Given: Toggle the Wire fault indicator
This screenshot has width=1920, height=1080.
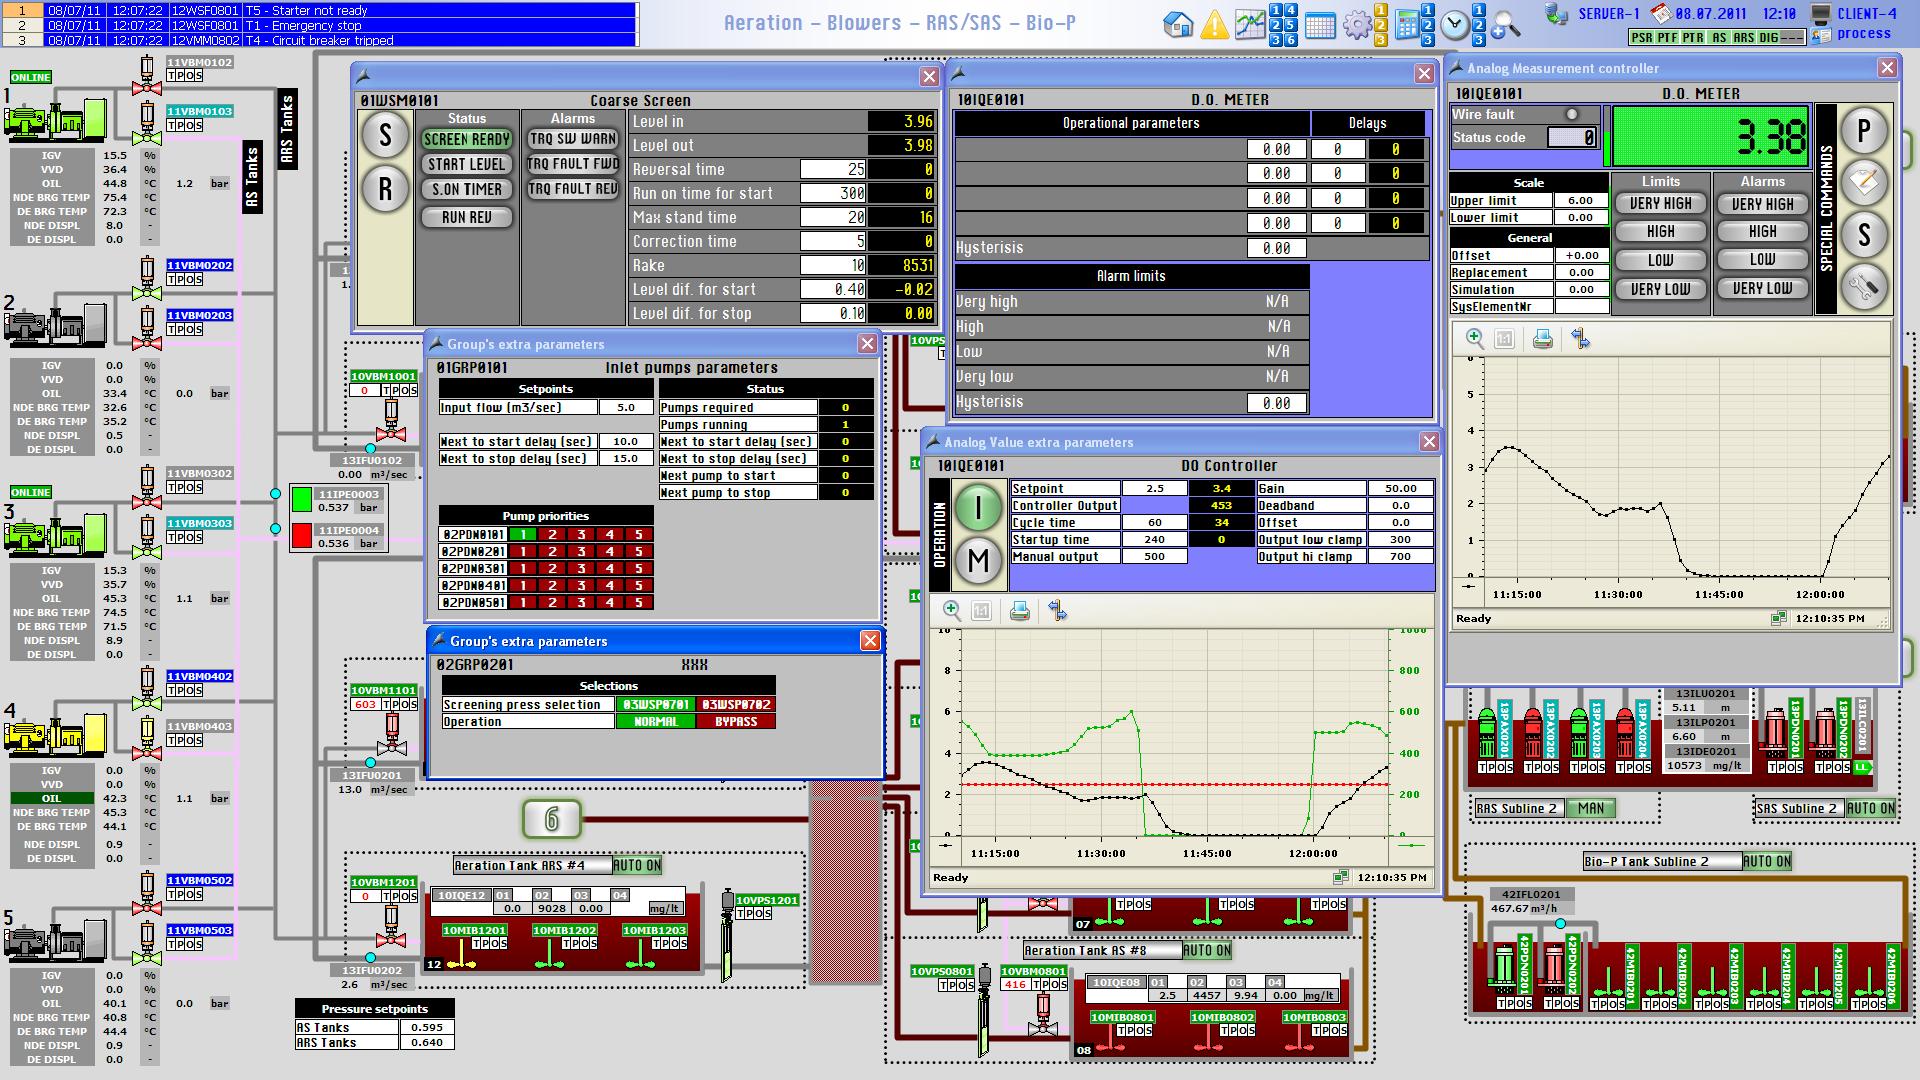Looking at the screenshot, I should click(x=1571, y=114).
